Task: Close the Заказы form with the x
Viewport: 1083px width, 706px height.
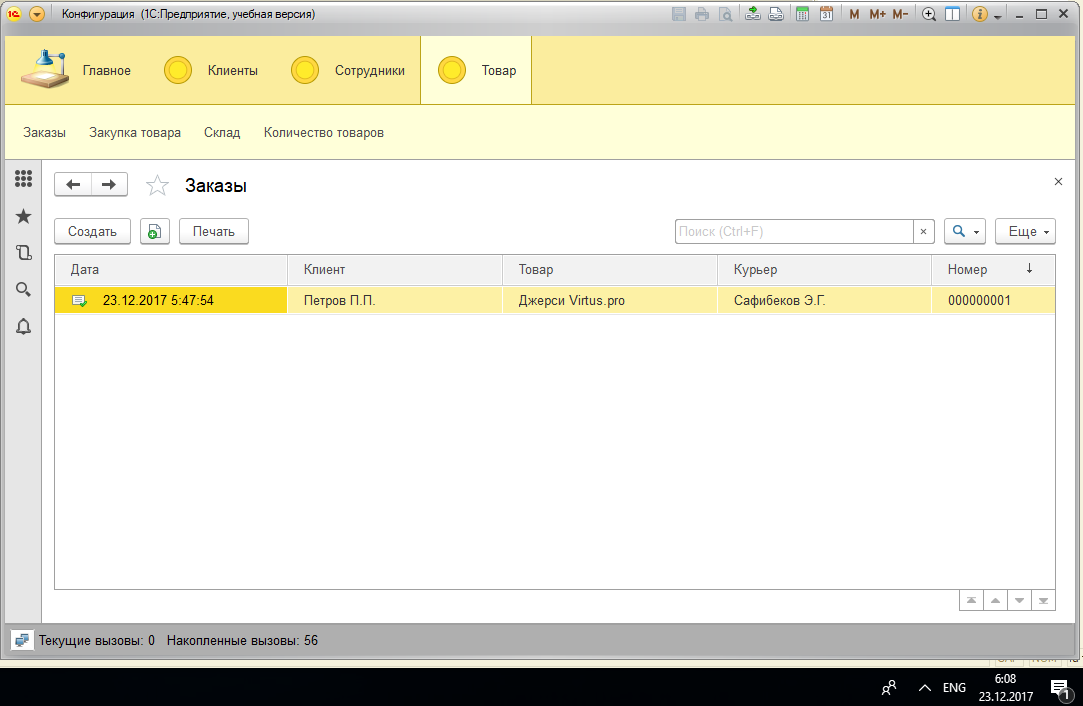Action: [x=1058, y=182]
